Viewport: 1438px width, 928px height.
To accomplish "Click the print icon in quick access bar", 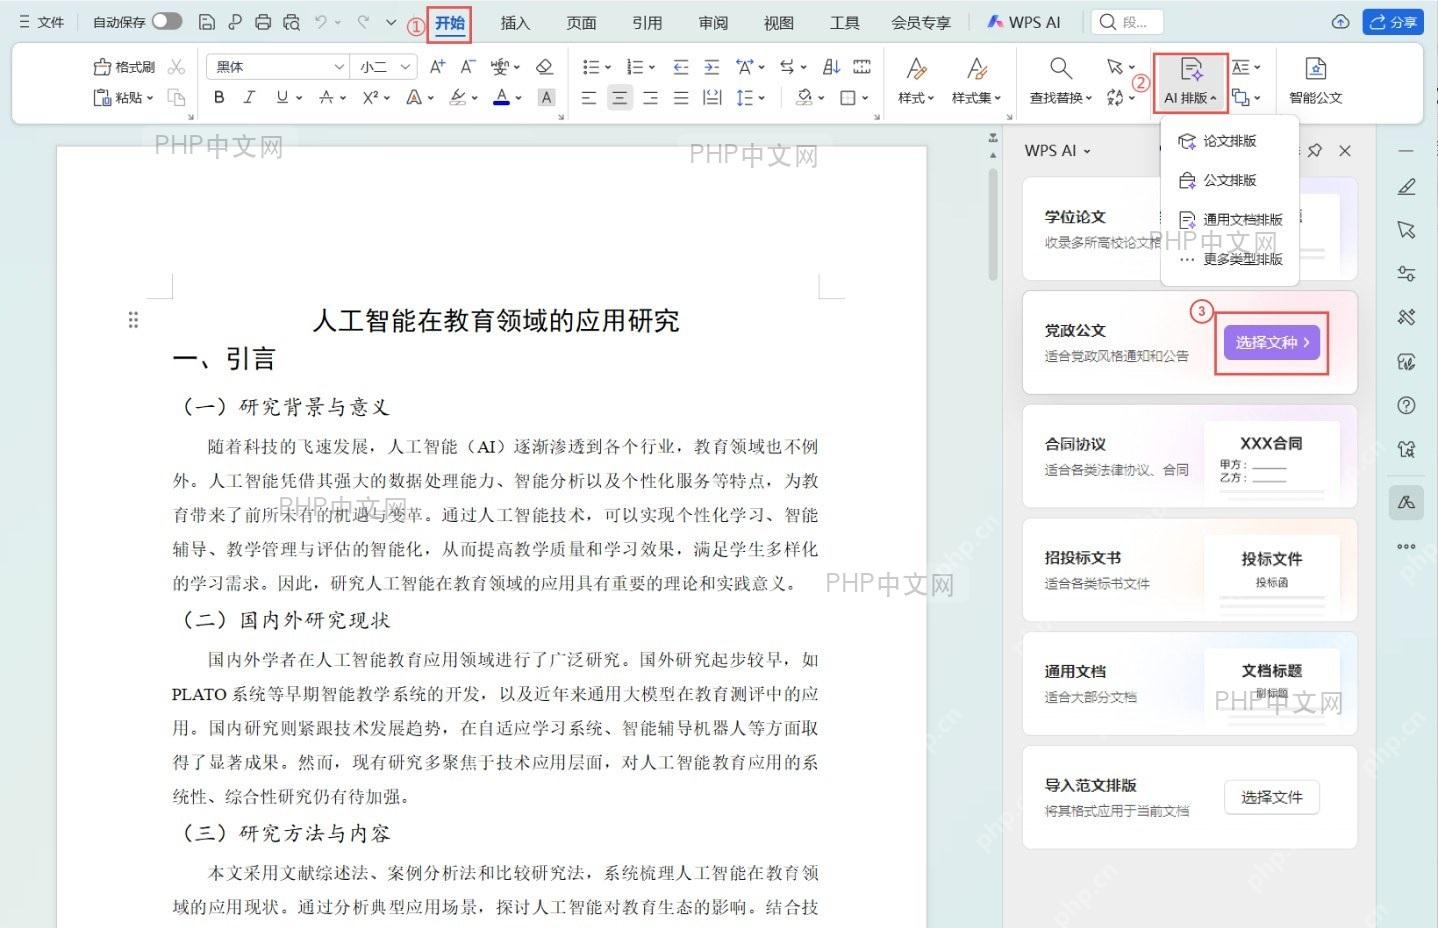I will click(x=263, y=21).
